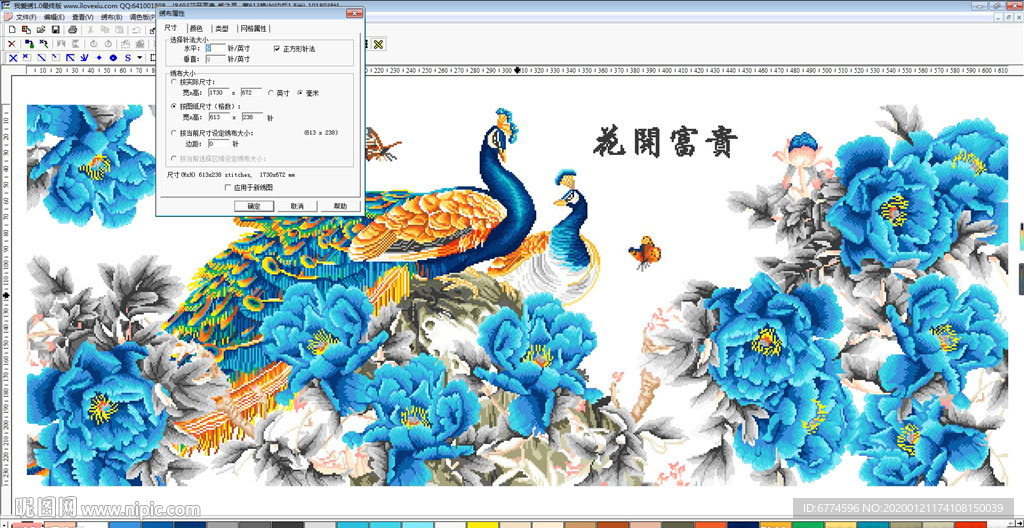Screen dimensions: 1024x528
Task: Click the flip horizontal icon
Action: pos(61,44)
